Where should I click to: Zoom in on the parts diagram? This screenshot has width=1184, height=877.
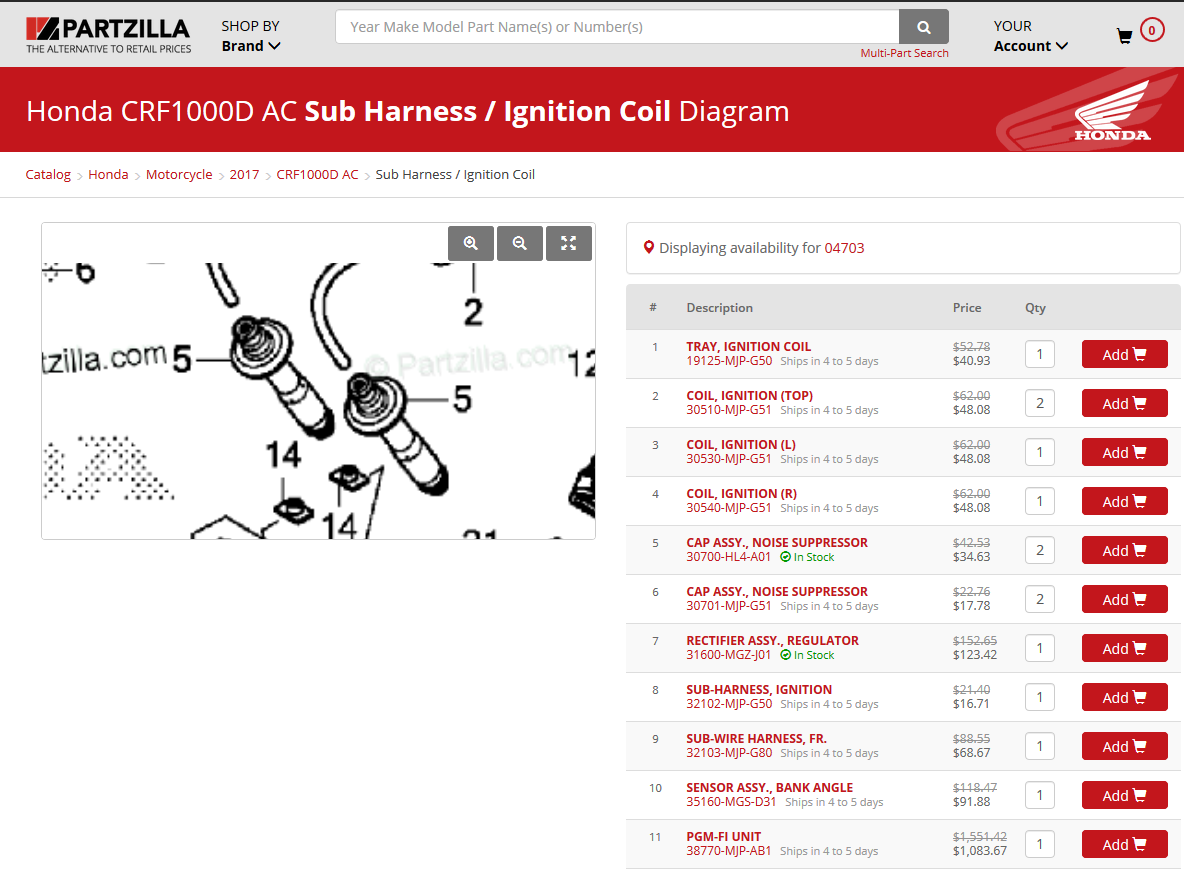[471, 243]
